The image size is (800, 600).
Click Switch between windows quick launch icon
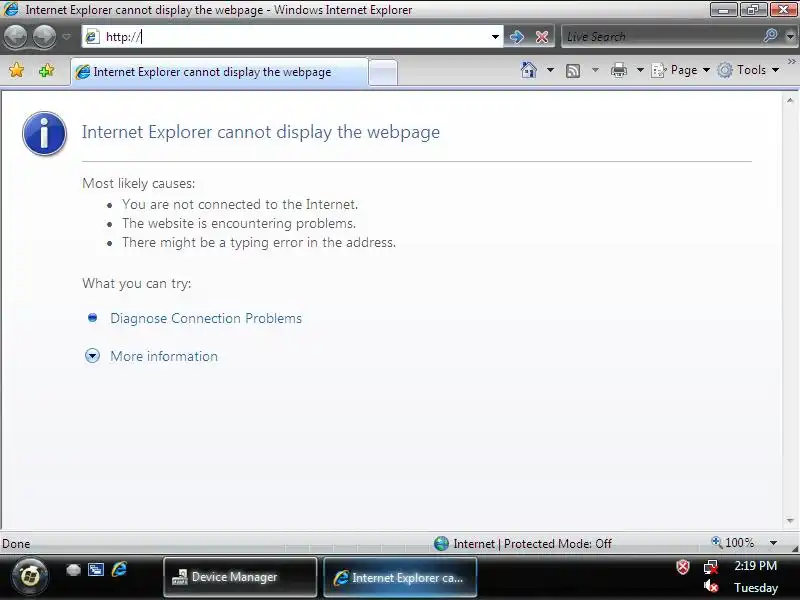pos(96,569)
